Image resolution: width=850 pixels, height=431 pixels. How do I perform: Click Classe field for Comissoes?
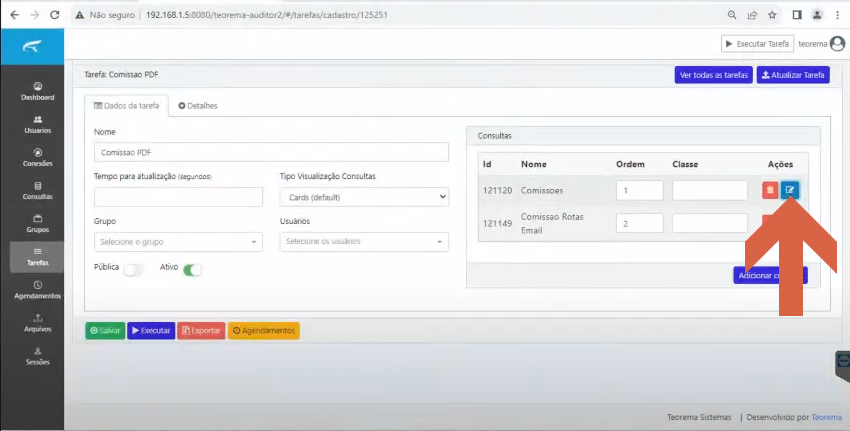[710, 190]
